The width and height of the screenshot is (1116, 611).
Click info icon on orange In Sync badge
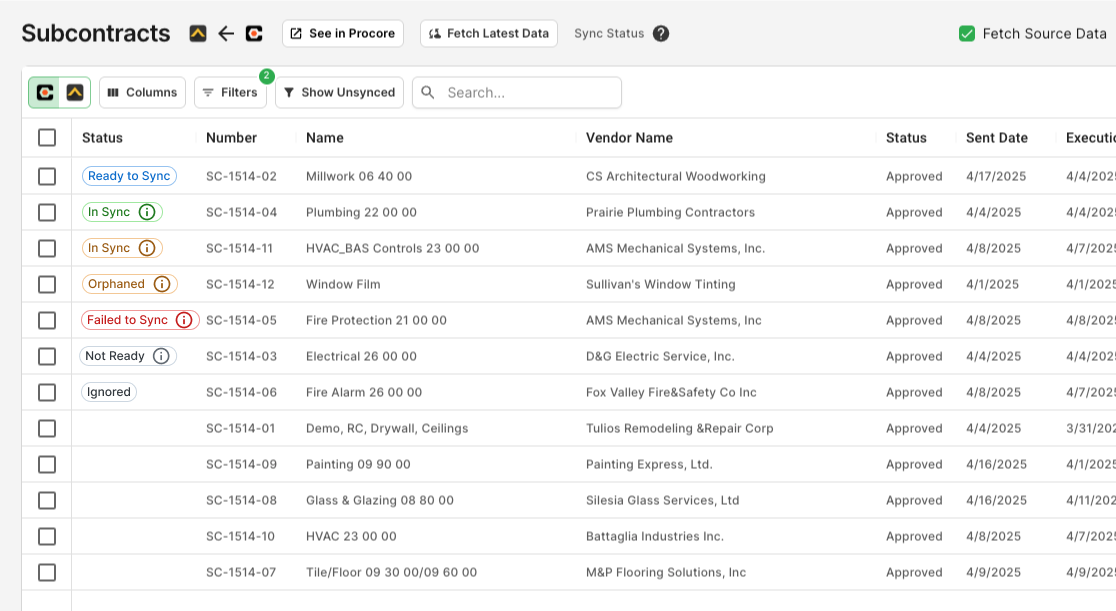147,248
